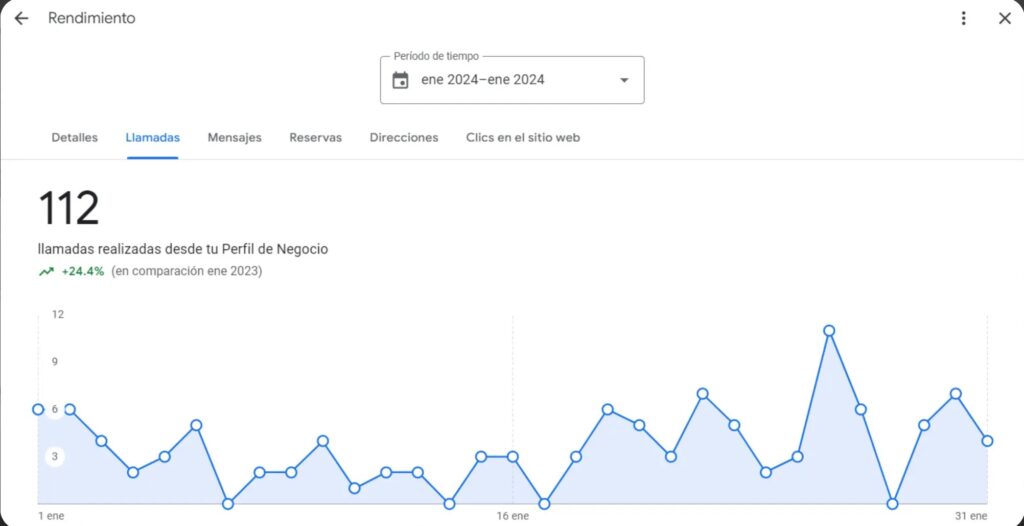1024x526 pixels.
Task: Click the 16 ene axis label
Action: coord(513,516)
